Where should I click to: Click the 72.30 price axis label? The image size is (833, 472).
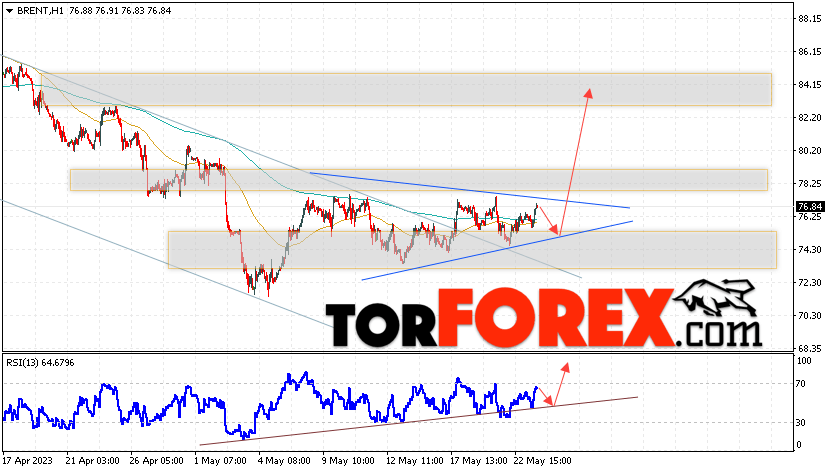810,283
